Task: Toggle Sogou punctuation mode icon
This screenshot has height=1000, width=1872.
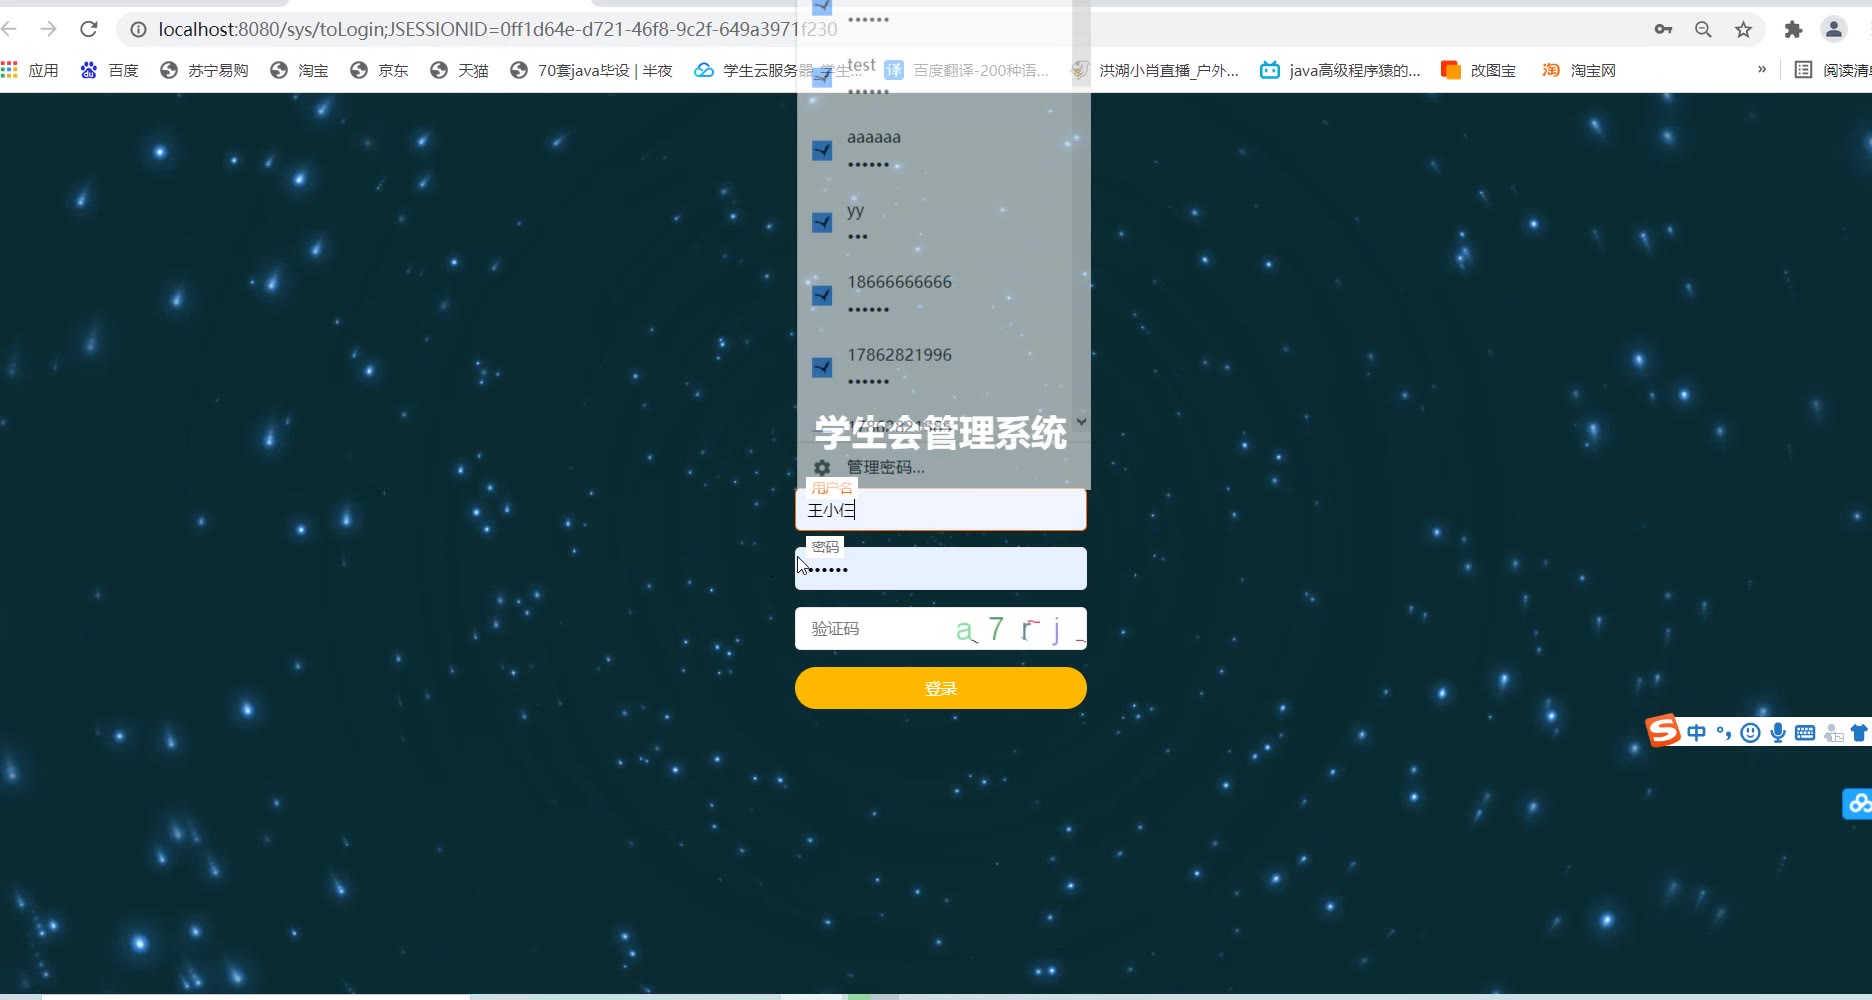Action: pyautogui.click(x=1724, y=733)
